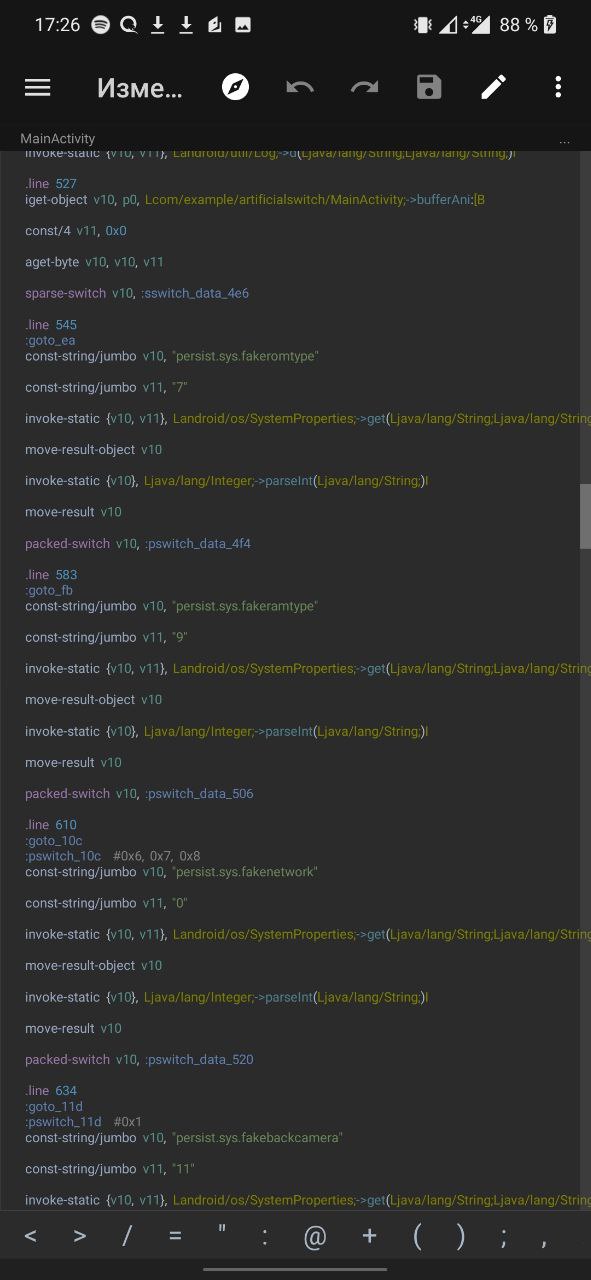The width and height of the screenshot is (591, 1280).
Task: Insert the equals sign symbol
Action: (175, 1237)
